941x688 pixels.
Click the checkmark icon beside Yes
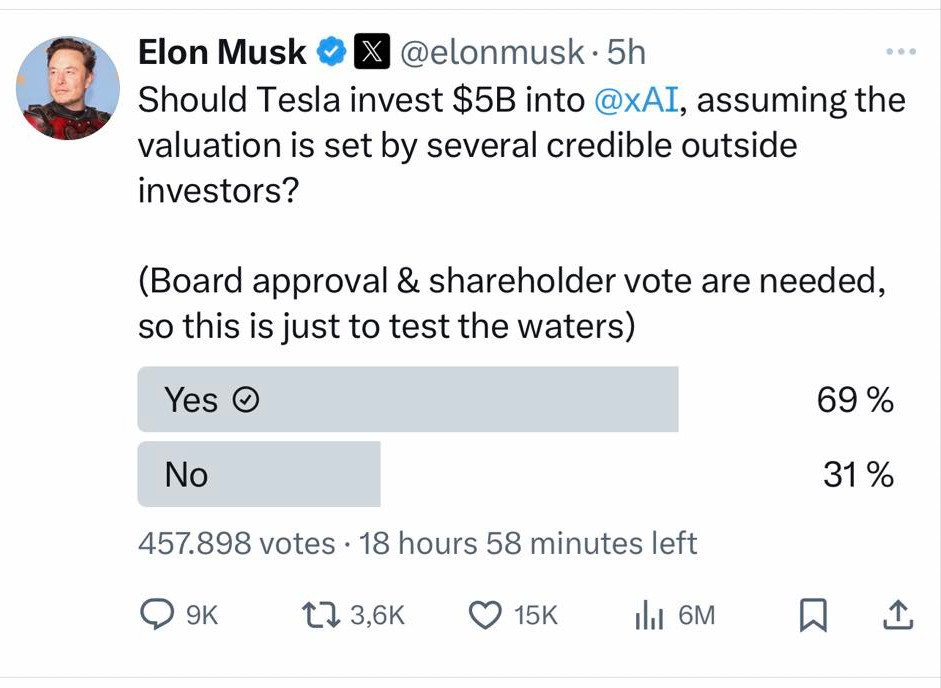(246, 401)
